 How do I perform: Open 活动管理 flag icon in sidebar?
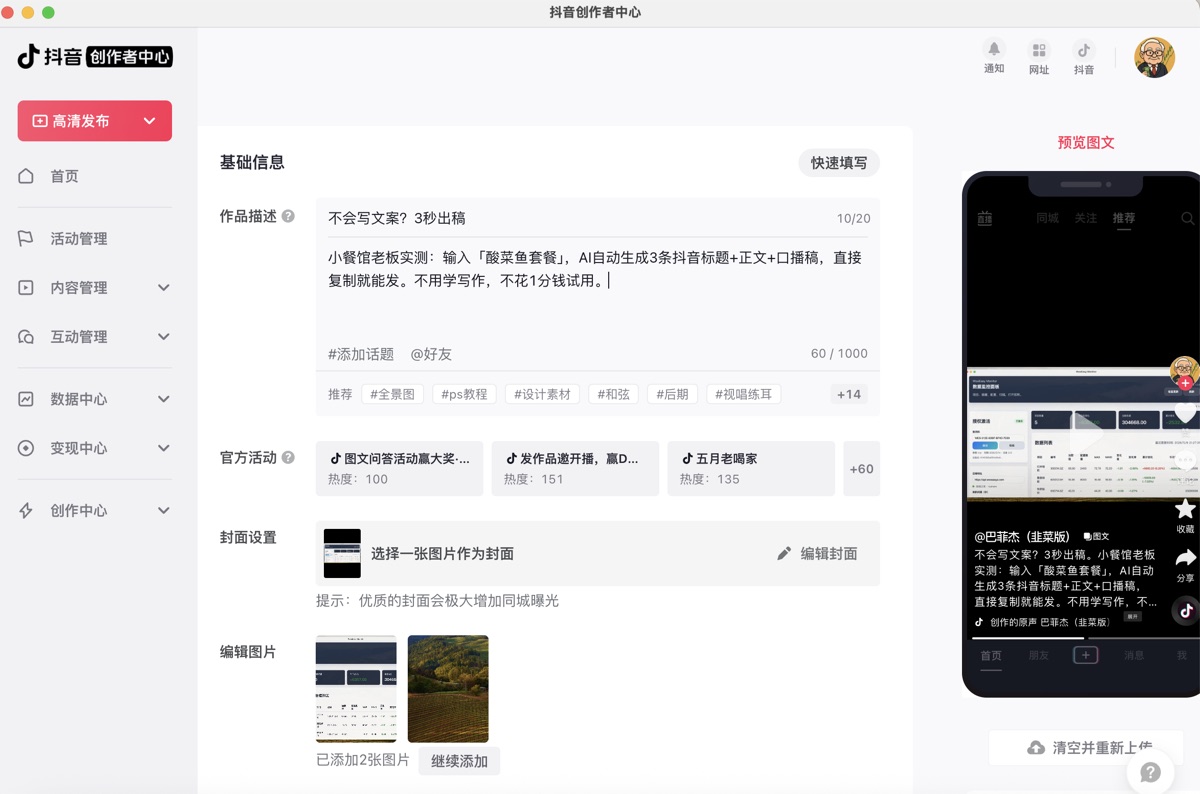(x=26, y=238)
